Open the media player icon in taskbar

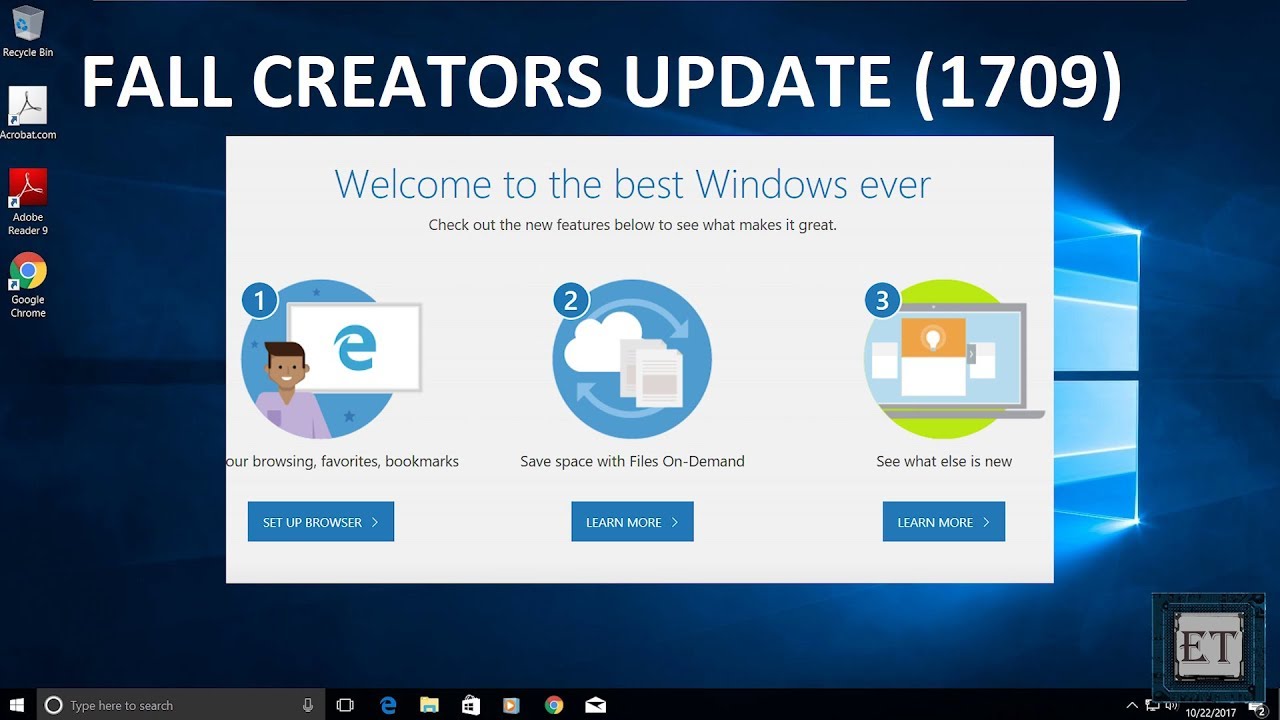512,705
